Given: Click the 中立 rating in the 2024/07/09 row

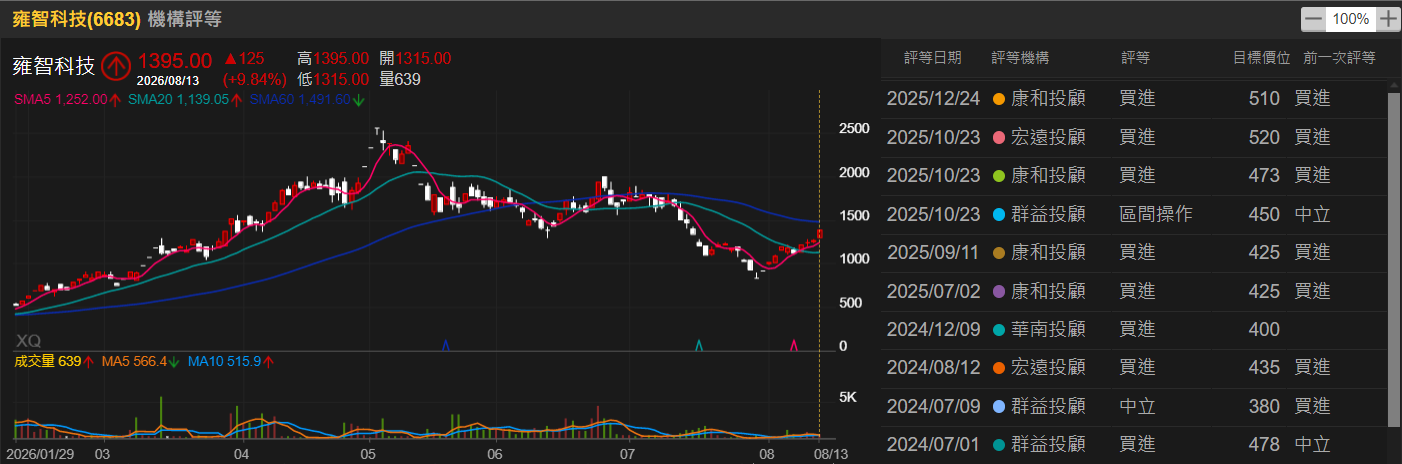Looking at the screenshot, I should click(1138, 406).
